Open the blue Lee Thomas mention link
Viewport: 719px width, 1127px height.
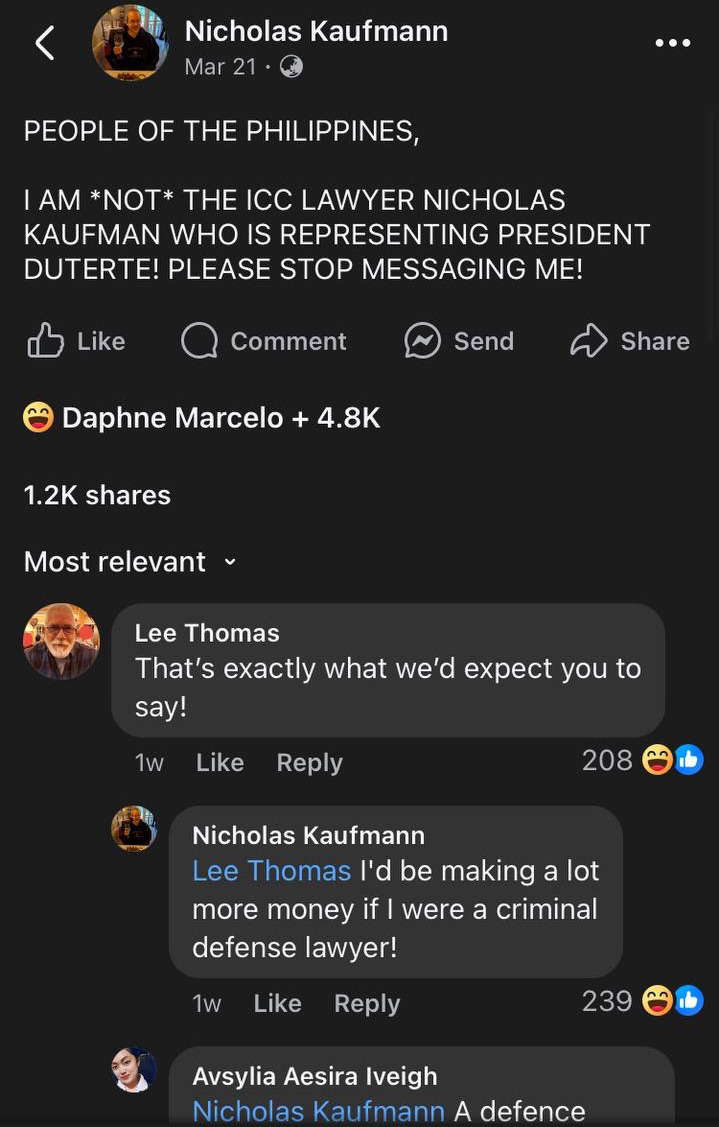[x=271, y=871]
